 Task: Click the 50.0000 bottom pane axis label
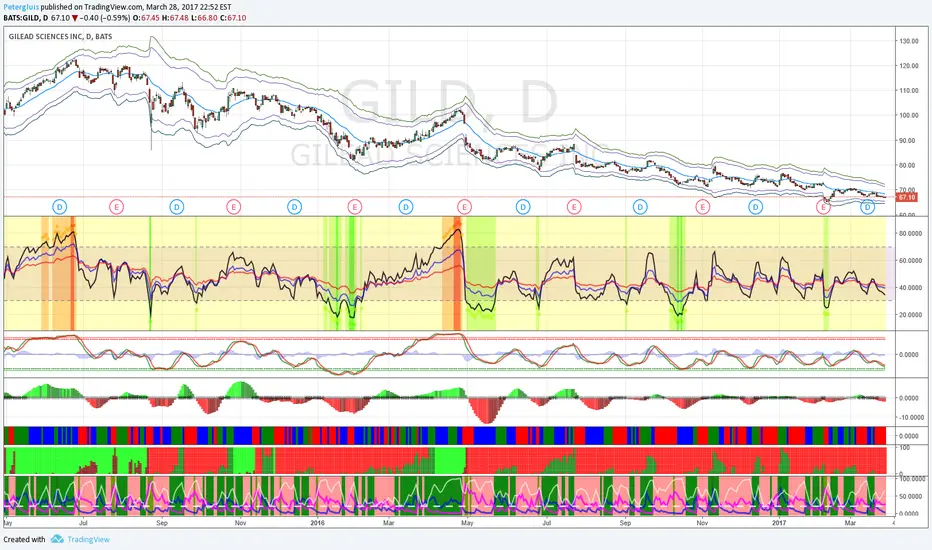point(910,496)
